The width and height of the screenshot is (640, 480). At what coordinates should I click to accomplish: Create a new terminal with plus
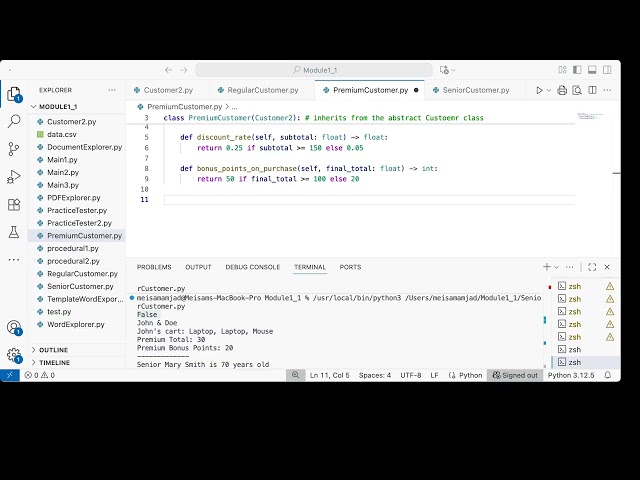tap(547, 267)
